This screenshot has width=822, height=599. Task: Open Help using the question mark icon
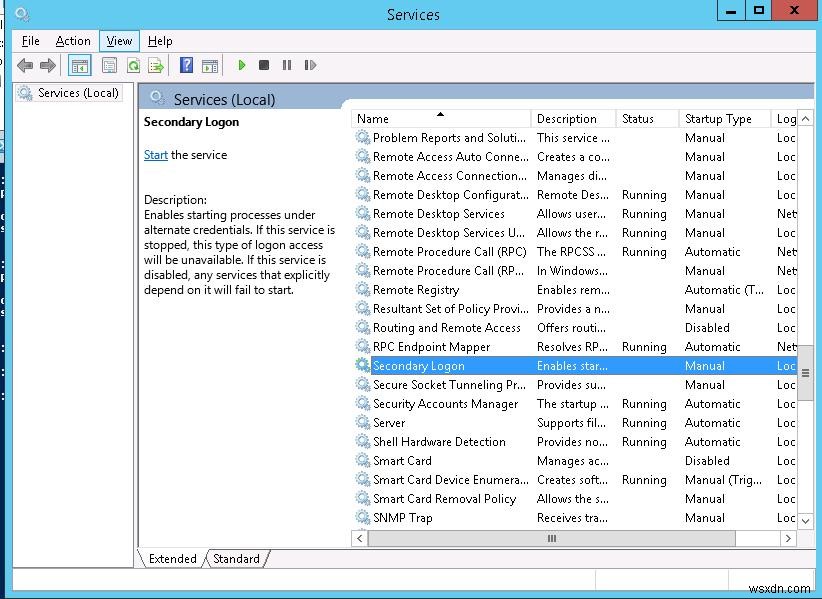click(x=189, y=65)
